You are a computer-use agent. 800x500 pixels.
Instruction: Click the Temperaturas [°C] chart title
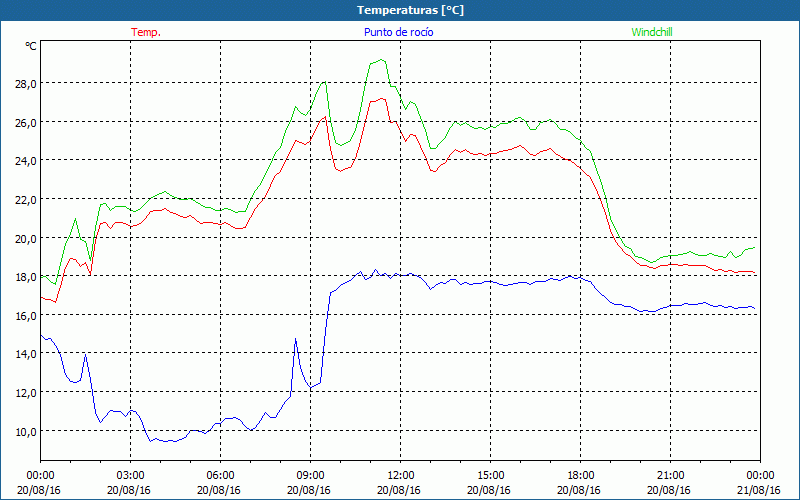tap(411, 10)
